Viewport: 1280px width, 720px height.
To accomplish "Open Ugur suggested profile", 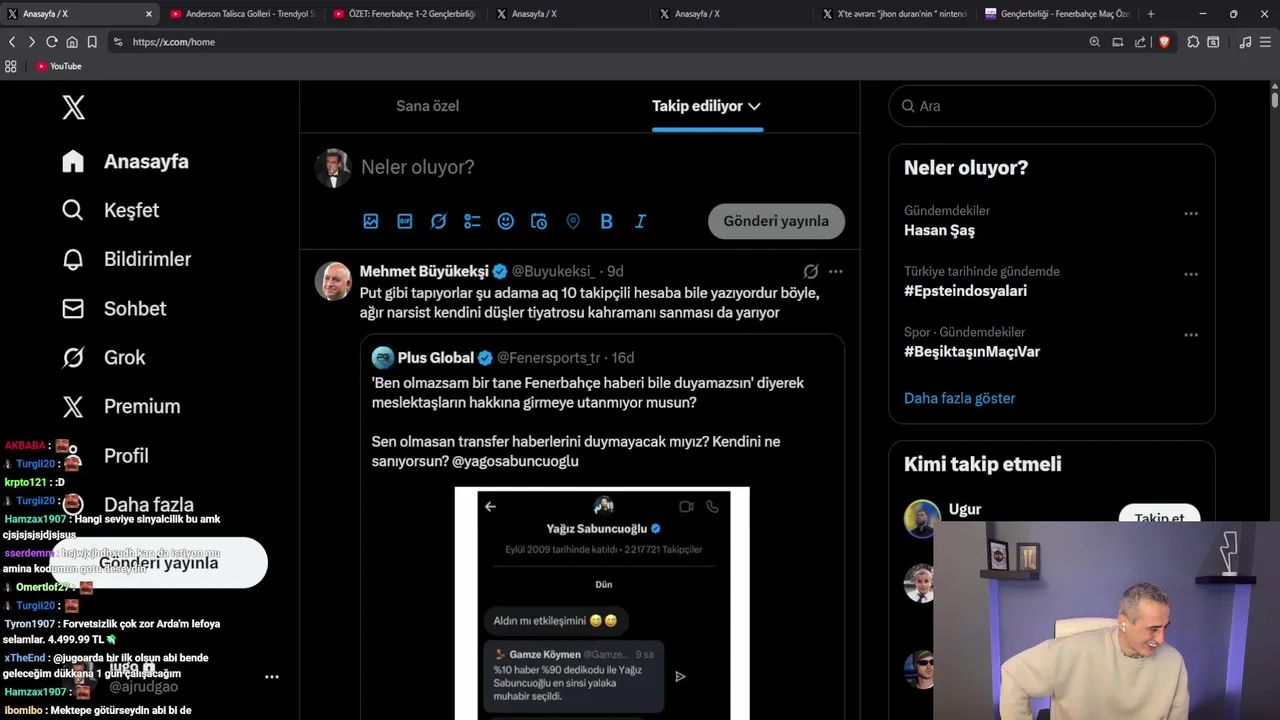I will click(965, 509).
